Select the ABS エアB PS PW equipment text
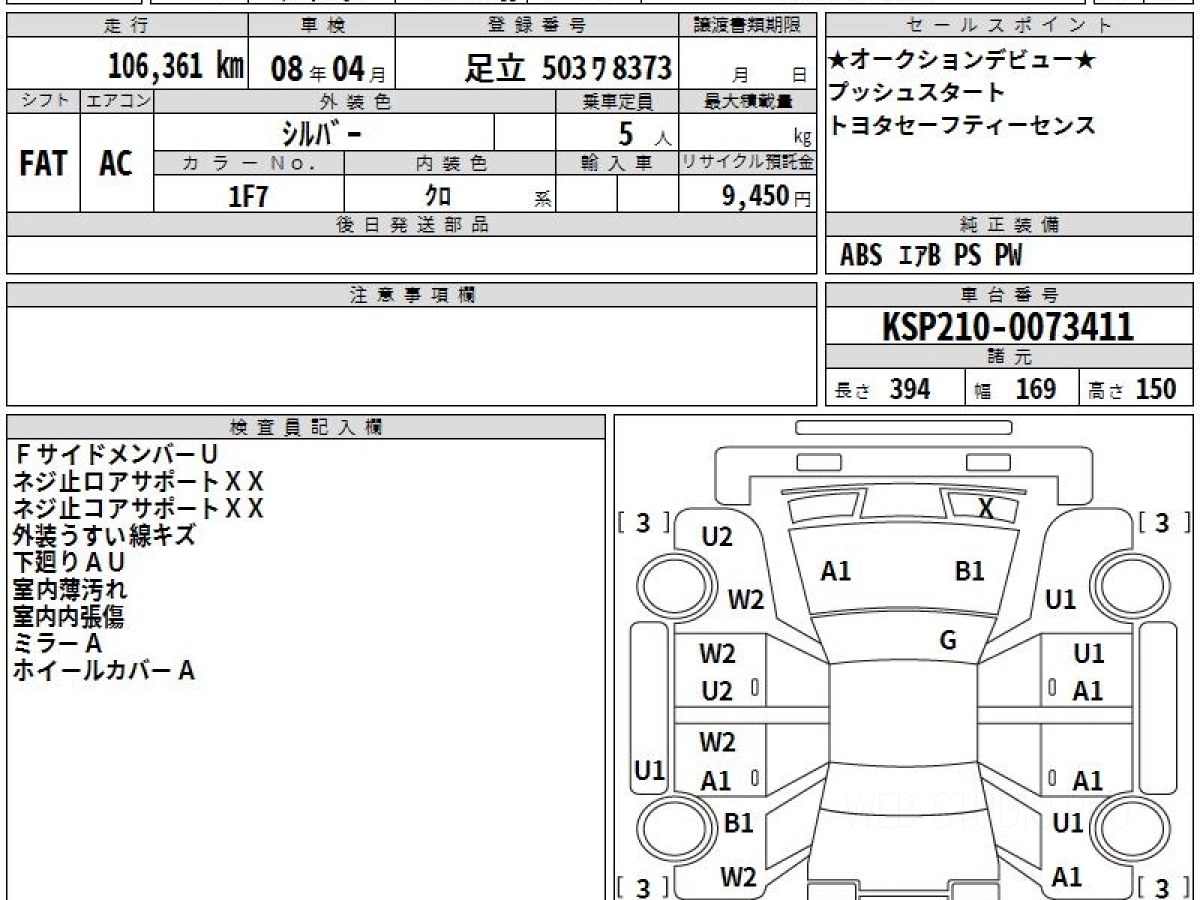This screenshot has width=1200, height=900. coord(931,256)
